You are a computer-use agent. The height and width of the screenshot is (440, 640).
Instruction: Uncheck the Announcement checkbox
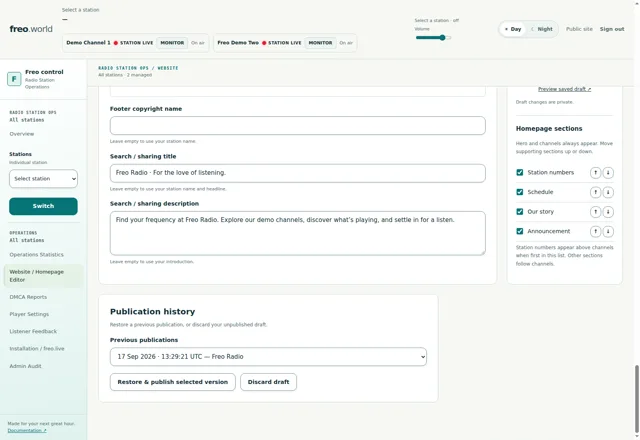[x=520, y=231]
